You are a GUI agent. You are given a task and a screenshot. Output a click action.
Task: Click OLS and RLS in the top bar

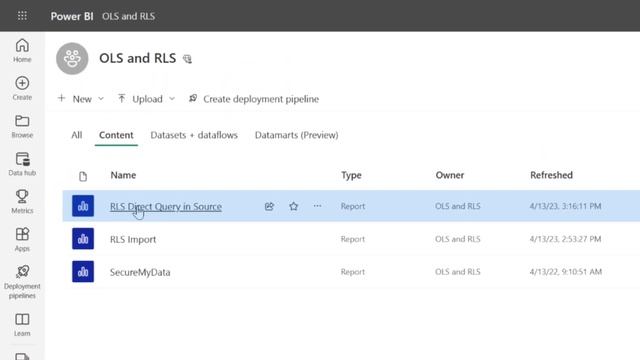[129, 16]
